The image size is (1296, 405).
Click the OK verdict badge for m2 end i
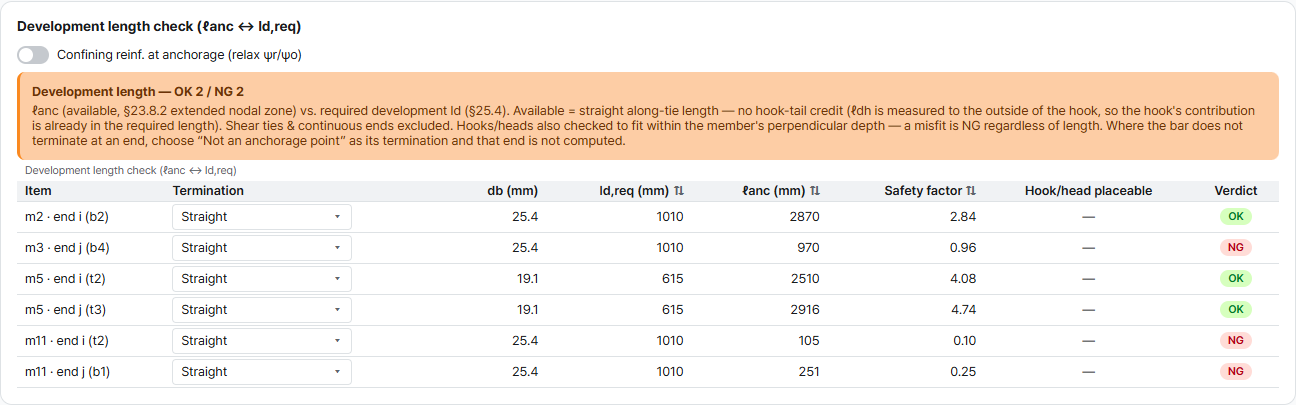[x=1235, y=217]
